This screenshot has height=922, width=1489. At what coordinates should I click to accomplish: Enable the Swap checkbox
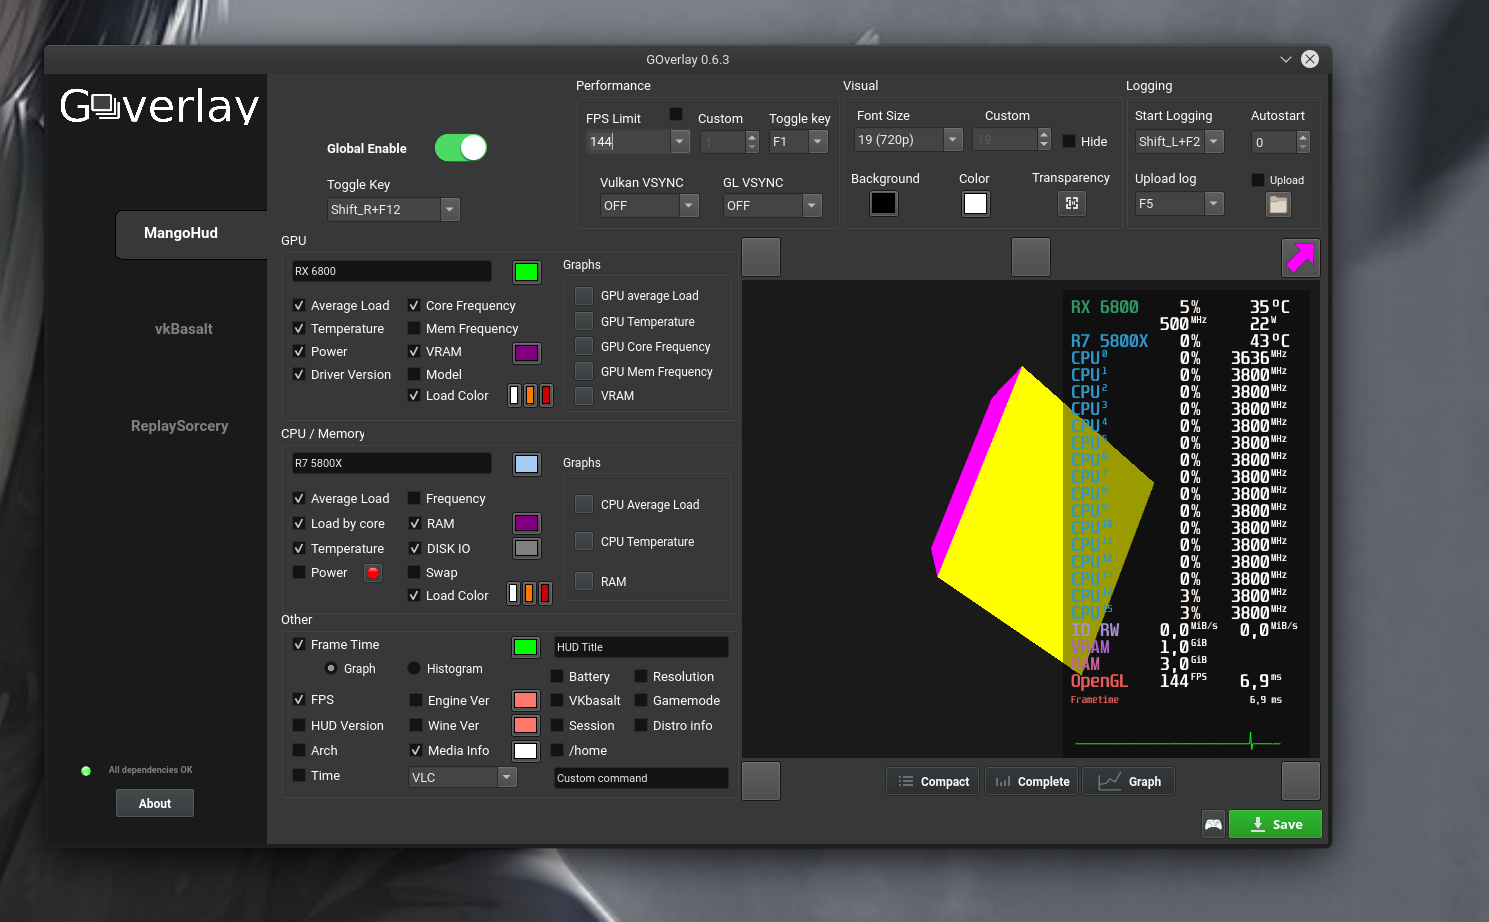click(414, 572)
